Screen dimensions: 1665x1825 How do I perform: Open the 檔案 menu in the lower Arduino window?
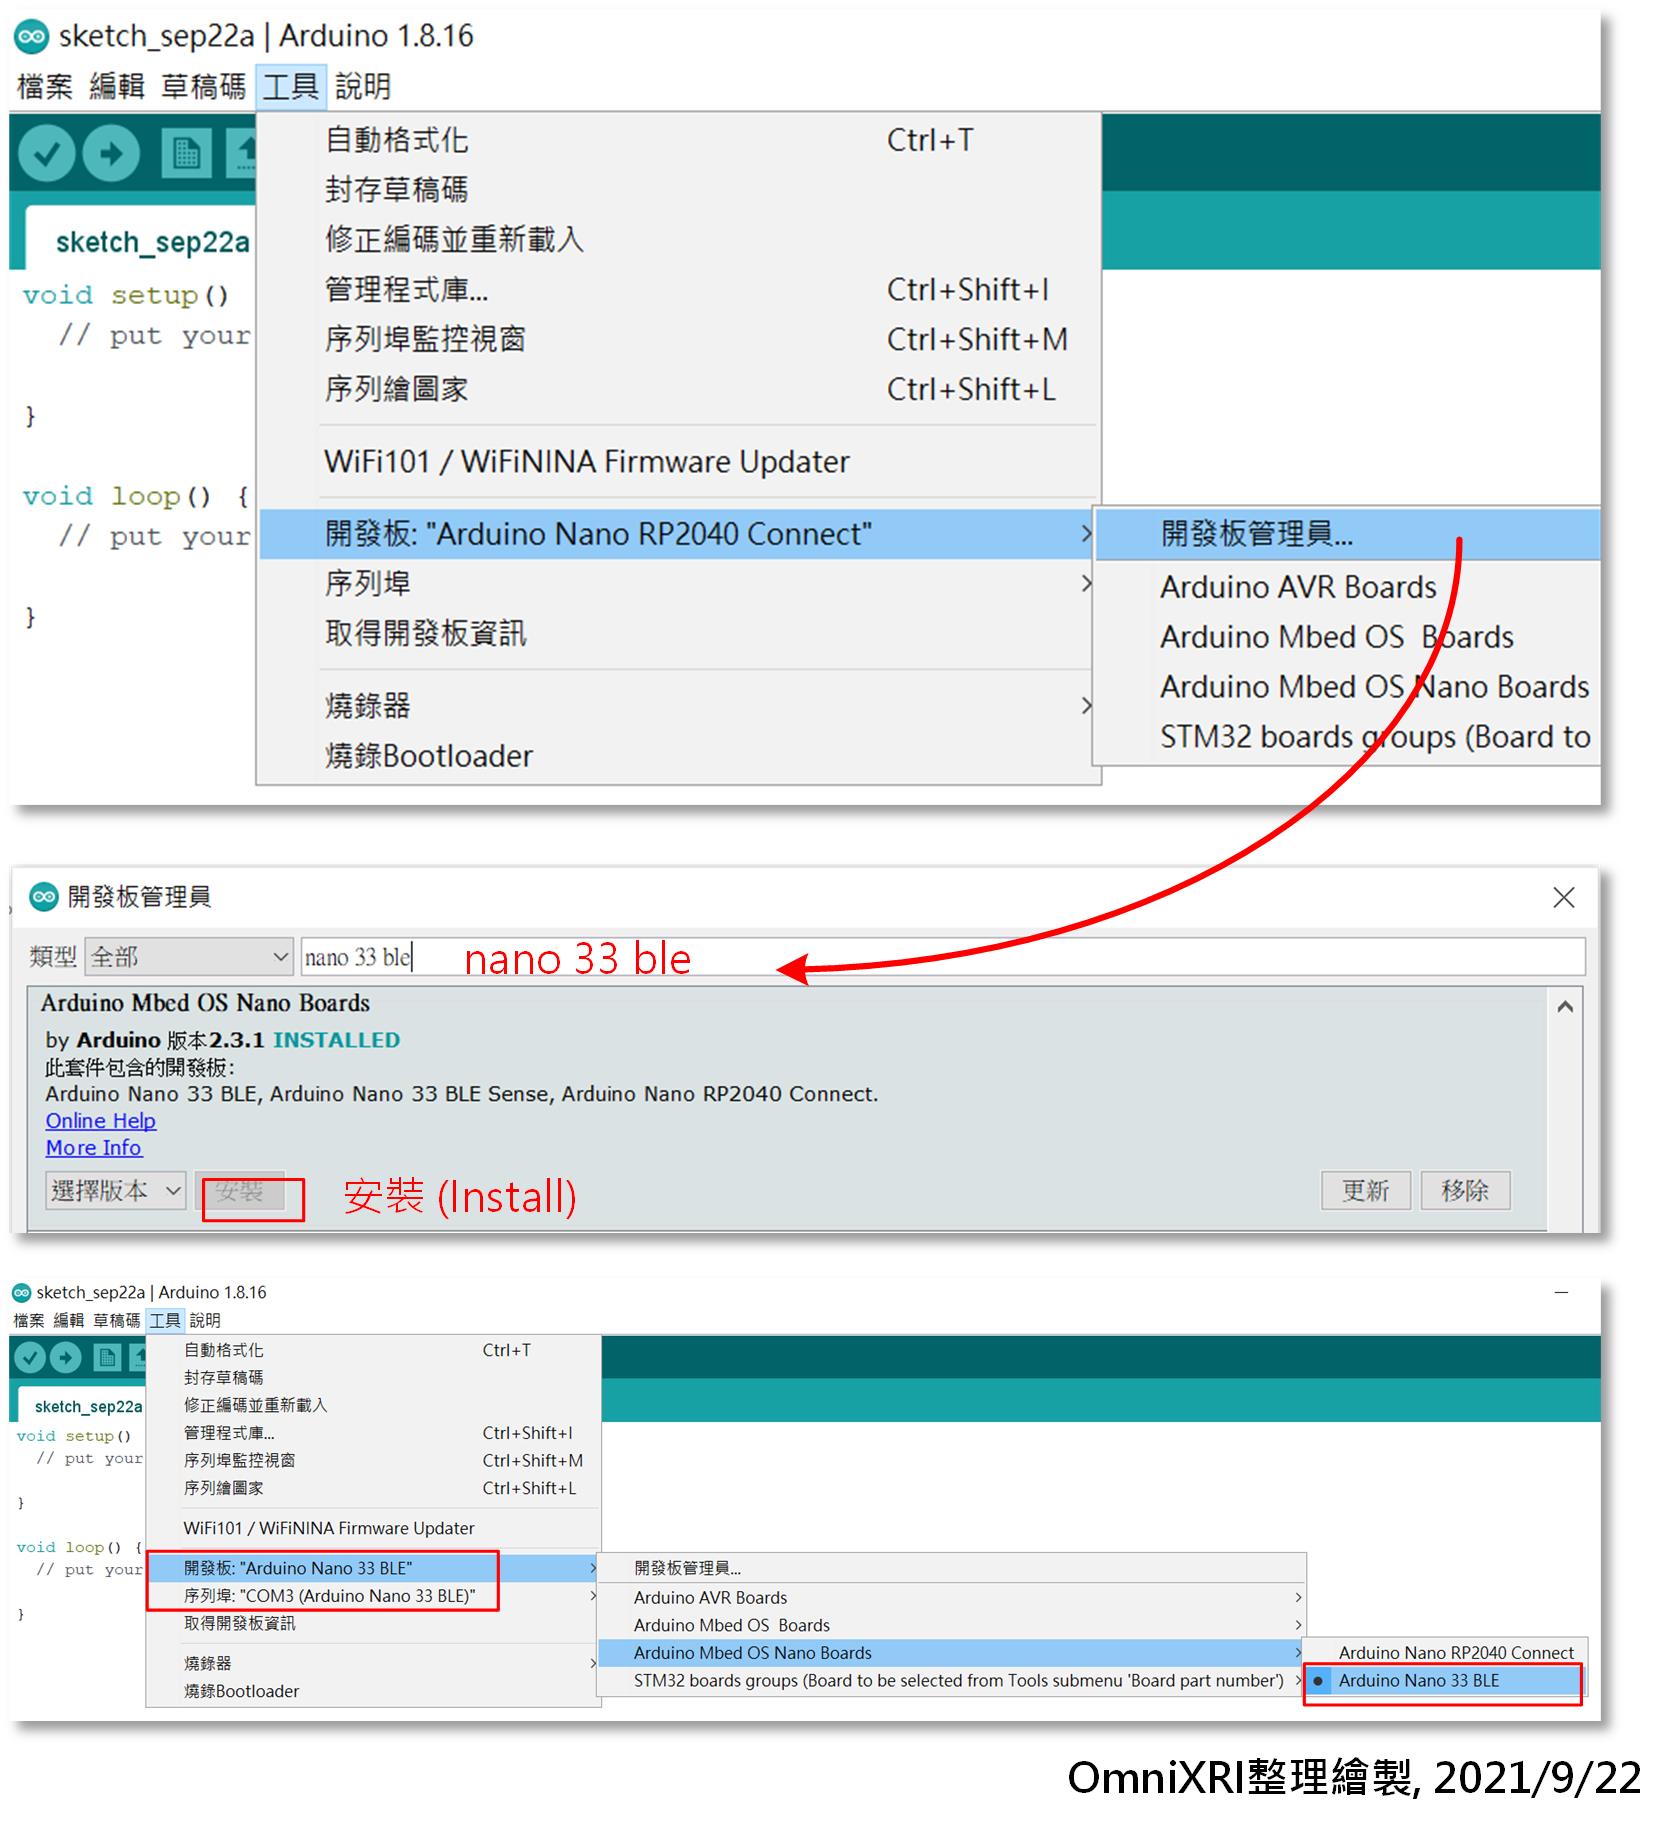29,1320
